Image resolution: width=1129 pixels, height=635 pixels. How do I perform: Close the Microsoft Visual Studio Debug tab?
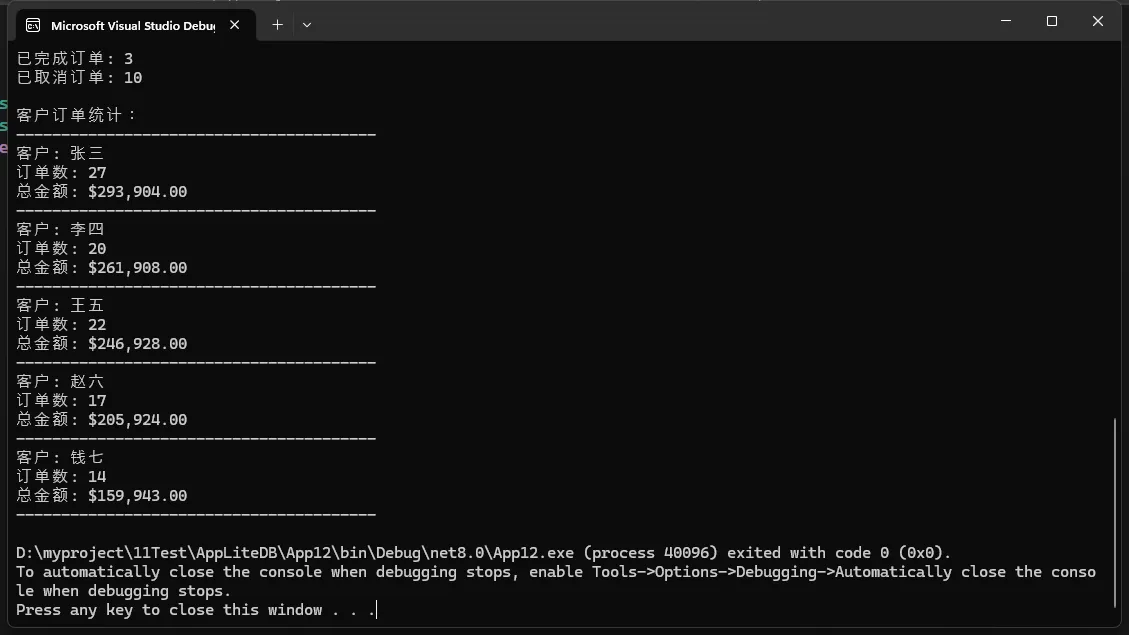[x=235, y=25]
